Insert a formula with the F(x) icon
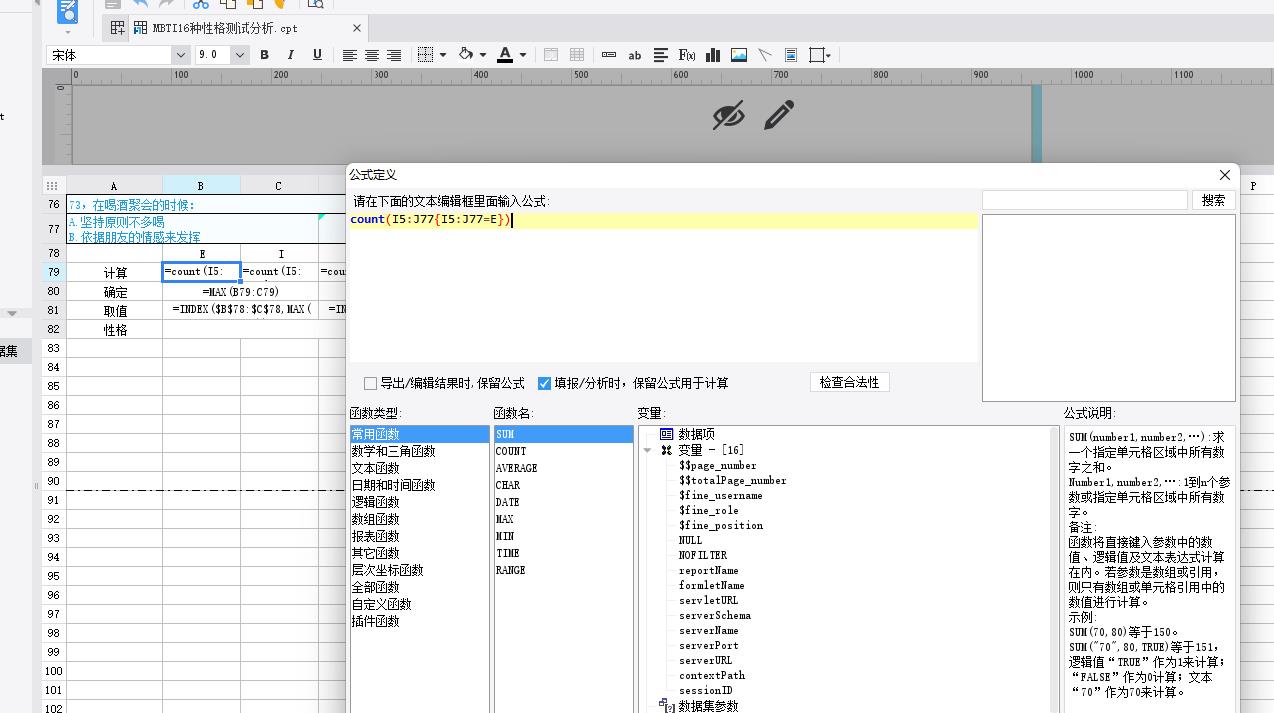 [x=686, y=55]
